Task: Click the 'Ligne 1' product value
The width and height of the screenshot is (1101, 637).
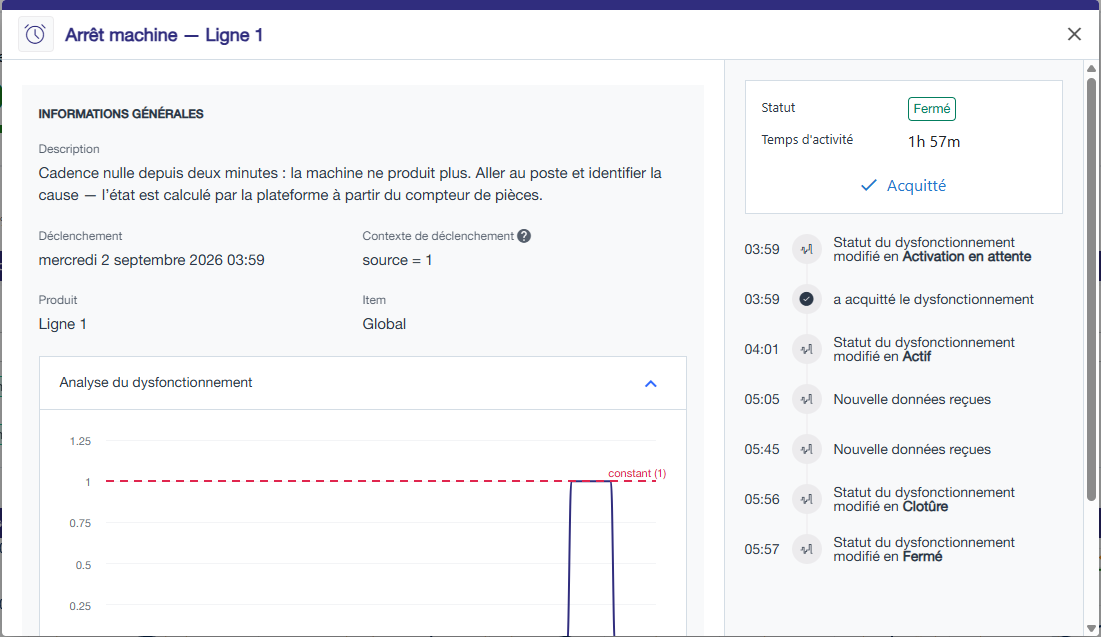Action: click(x=62, y=324)
